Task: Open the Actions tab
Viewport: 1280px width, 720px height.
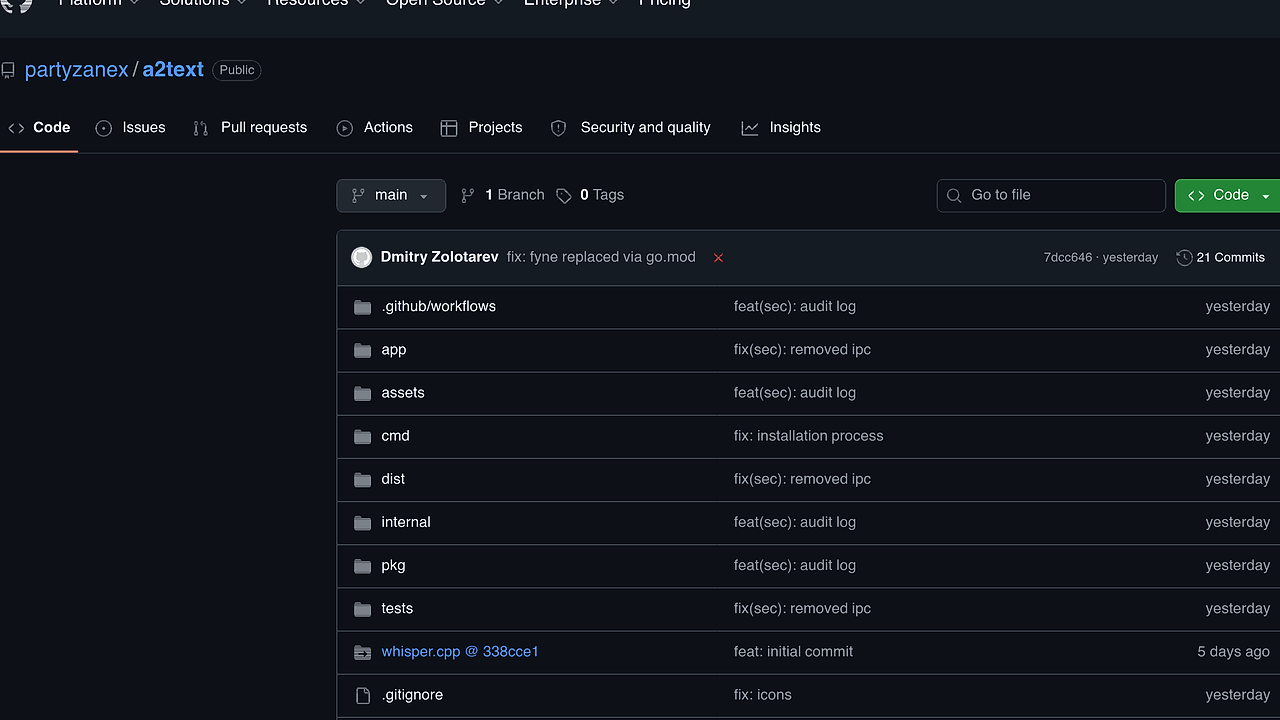Action: pyautogui.click(x=375, y=128)
